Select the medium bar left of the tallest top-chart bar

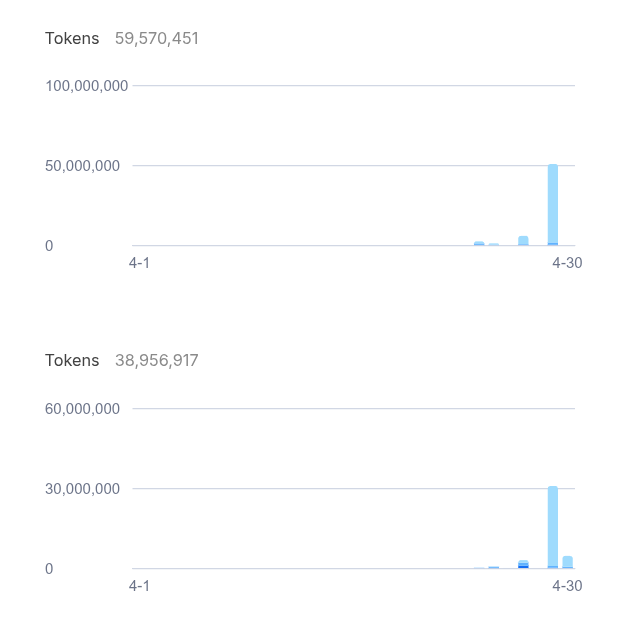coord(523,241)
